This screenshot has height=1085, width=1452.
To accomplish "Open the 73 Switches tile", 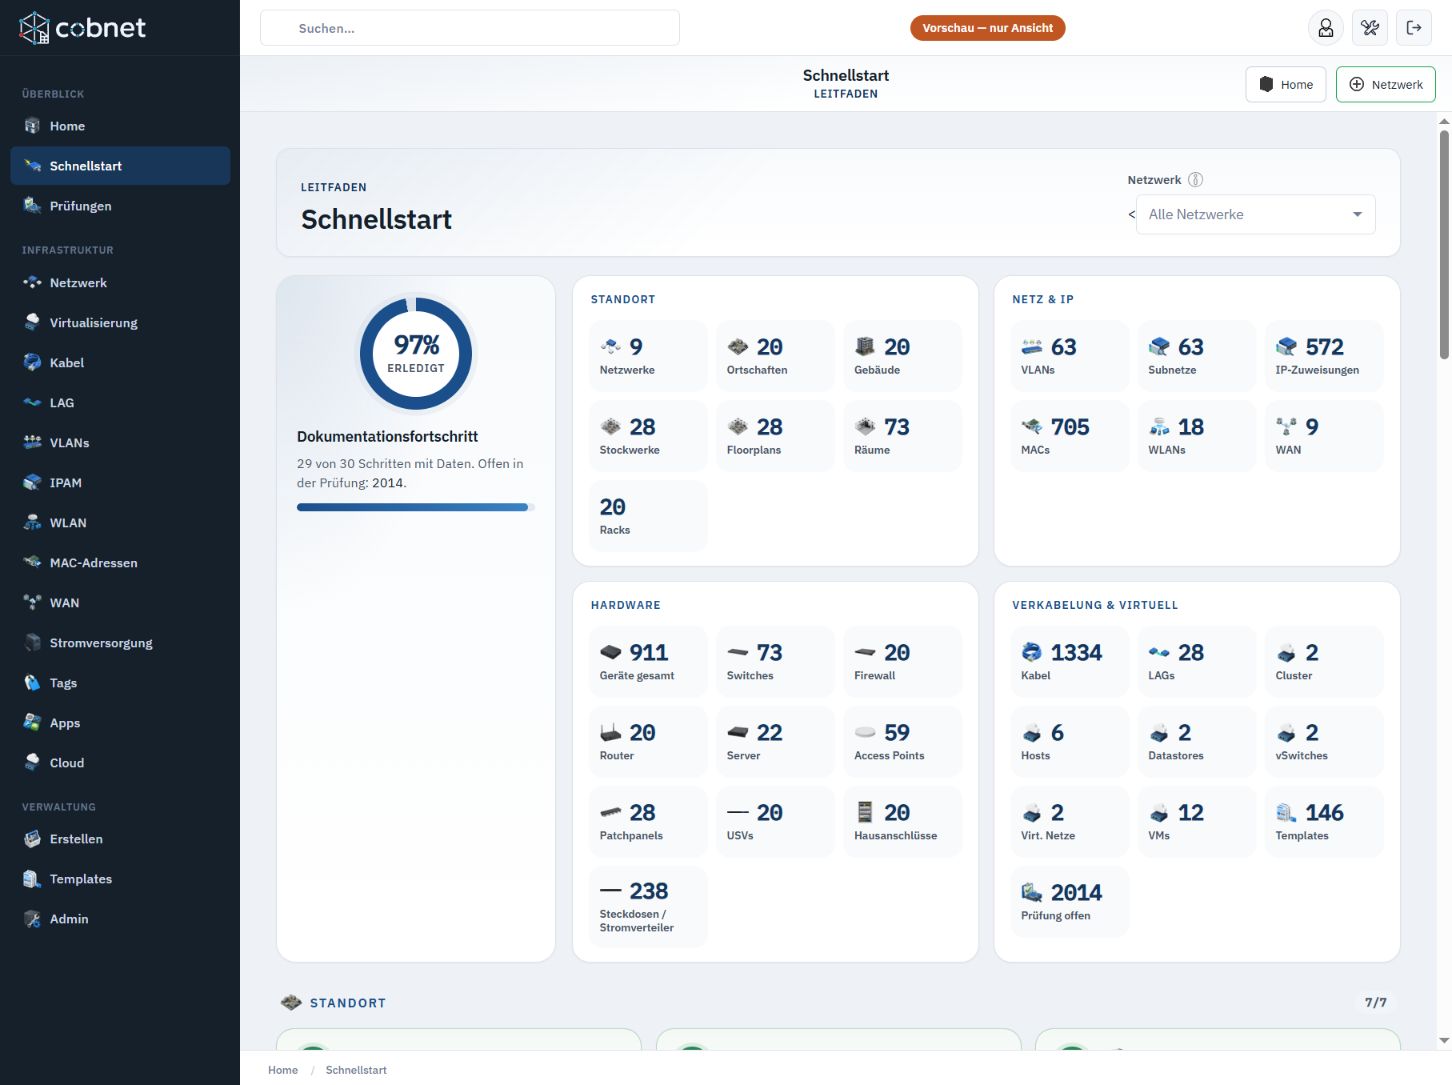I will pyautogui.click(x=775, y=662).
